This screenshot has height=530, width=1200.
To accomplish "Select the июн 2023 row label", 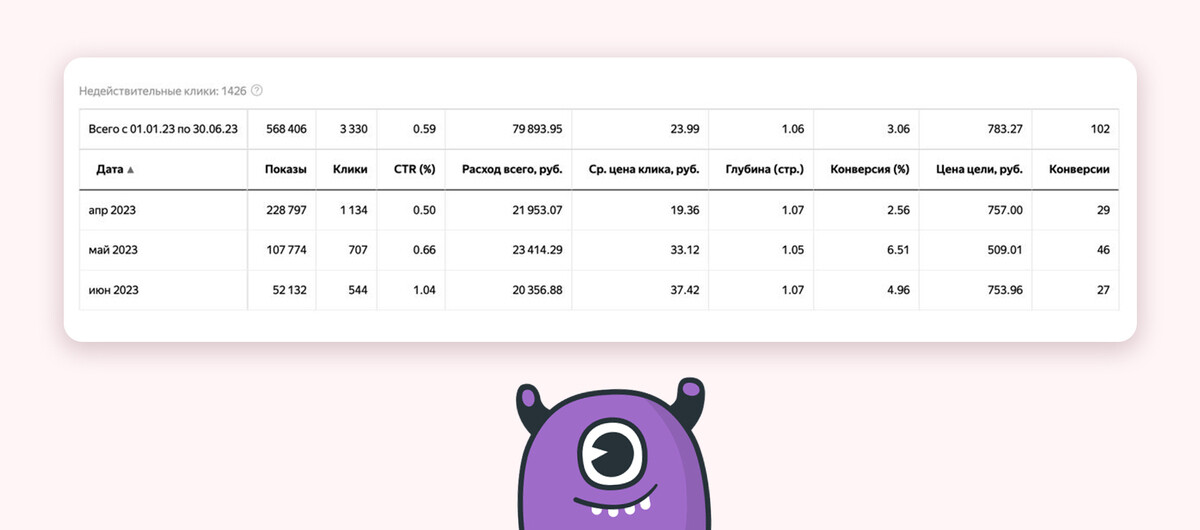I will tap(114, 290).
